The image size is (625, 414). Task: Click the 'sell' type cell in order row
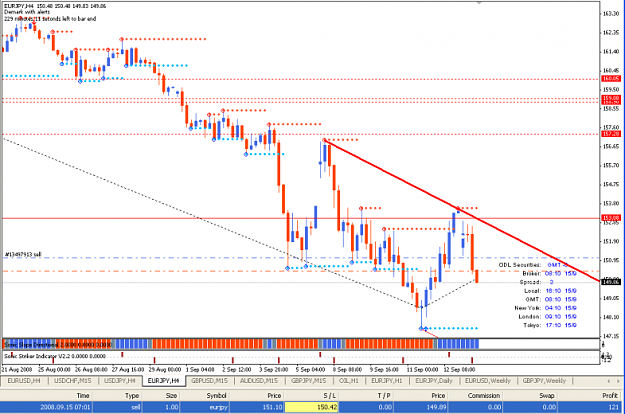pyautogui.click(x=118, y=407)
